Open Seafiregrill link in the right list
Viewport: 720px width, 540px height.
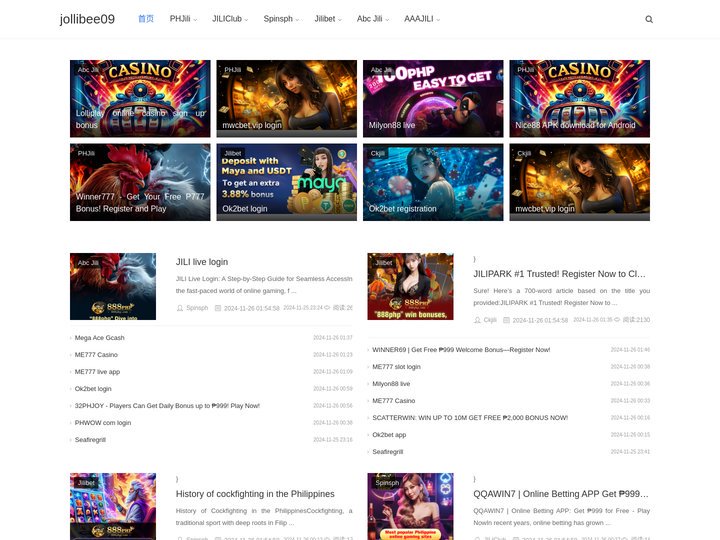tap(388, 451)
